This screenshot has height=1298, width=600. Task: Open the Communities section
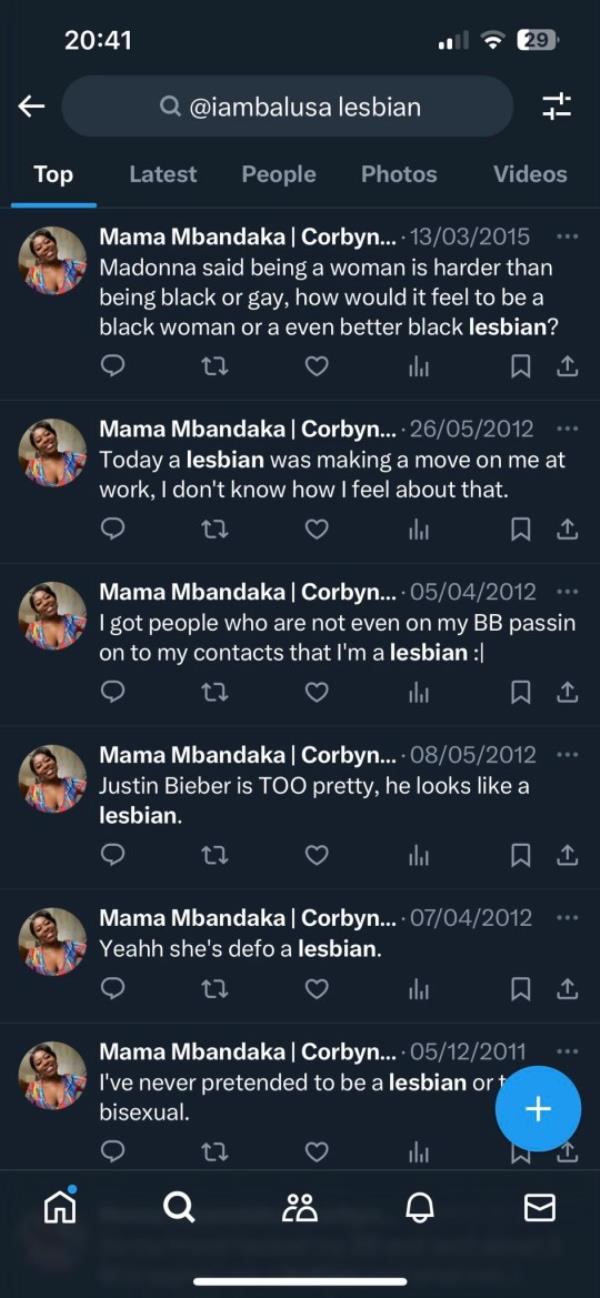(x=300, y=1207)
